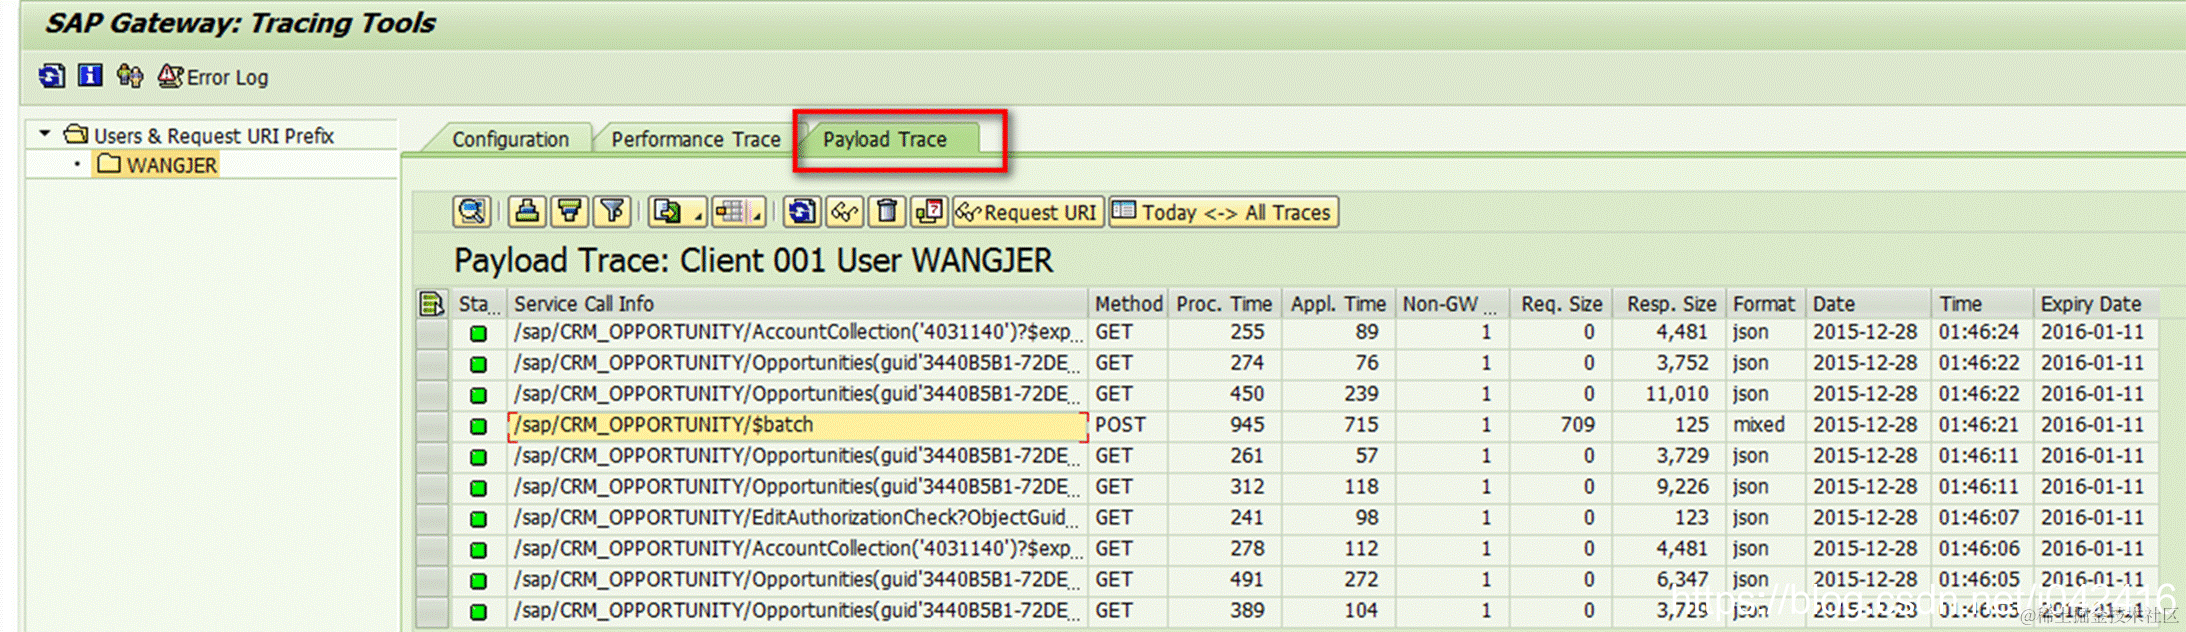Open the Export dropdown in the trace toolbar
2186x632 pixels.
tap(677, 212)
